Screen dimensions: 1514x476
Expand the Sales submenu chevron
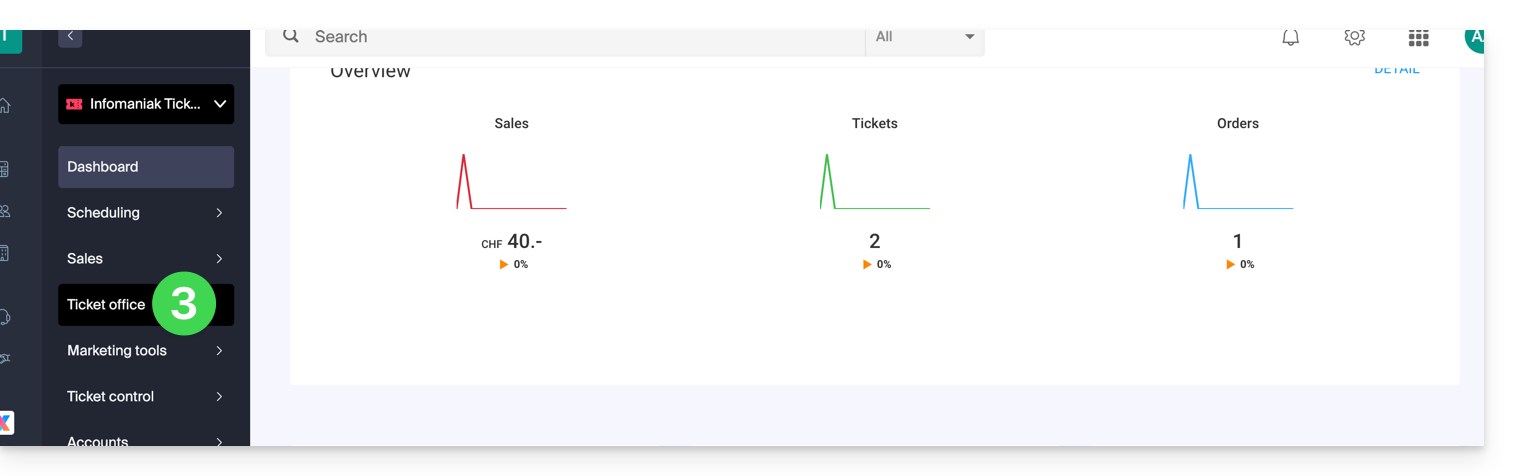coord(219,259)
